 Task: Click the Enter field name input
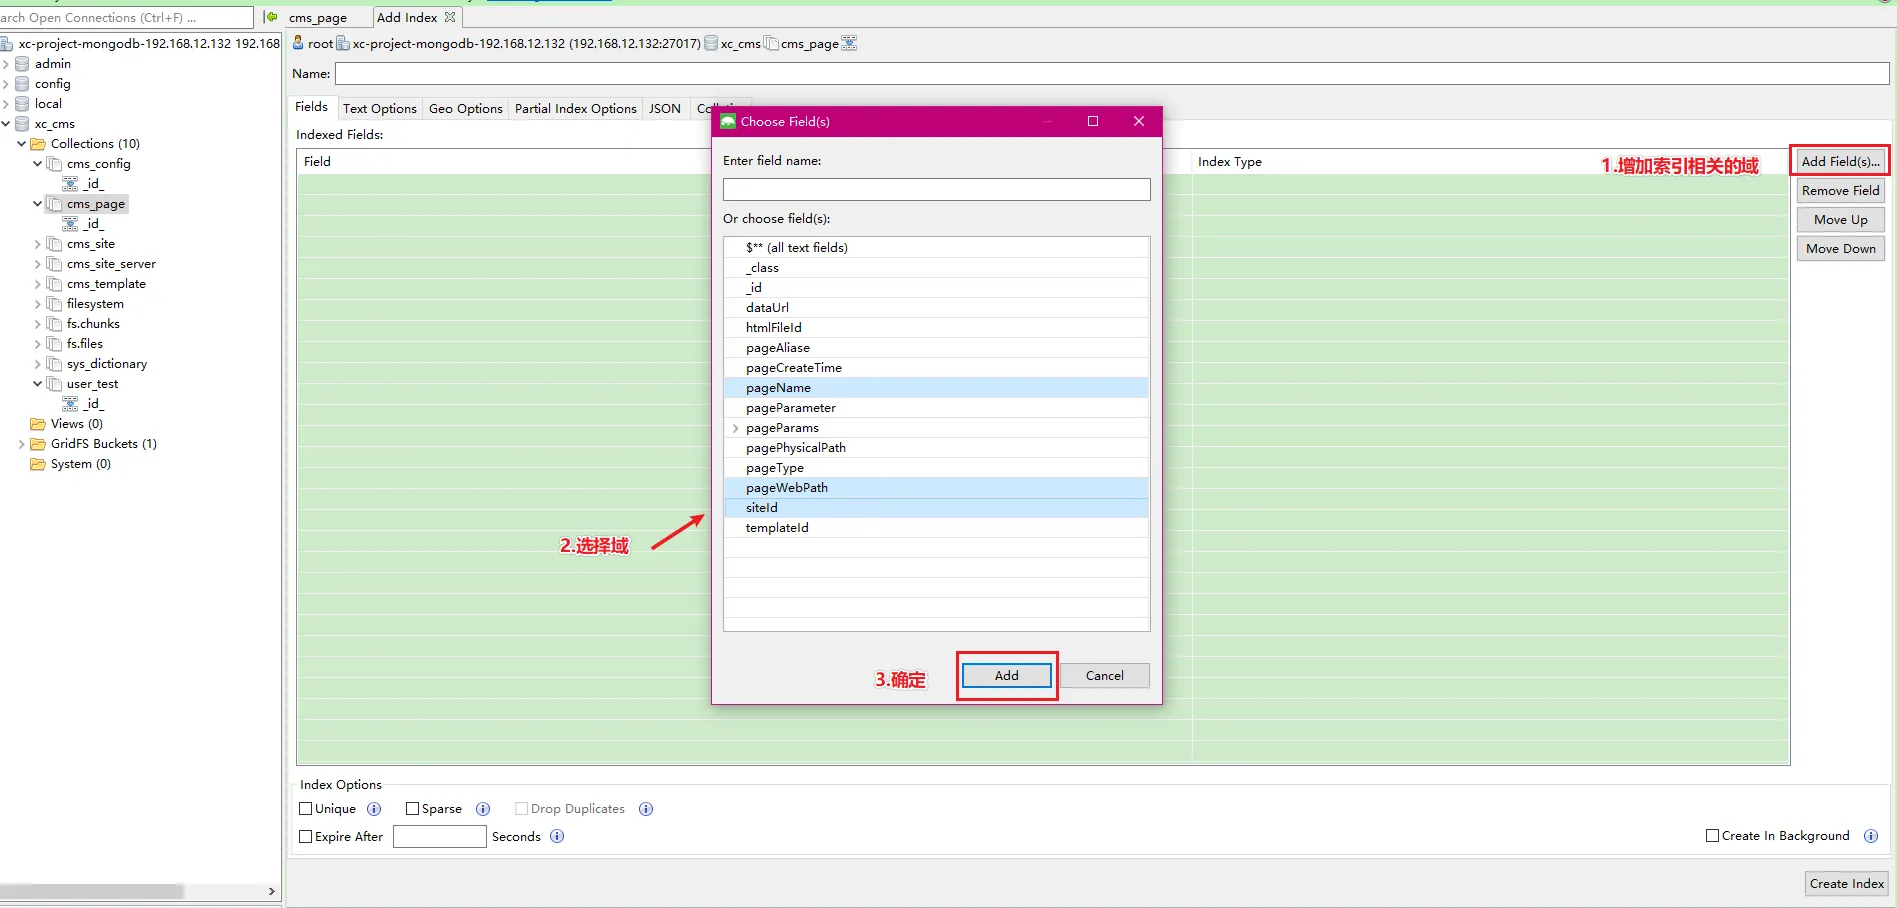pyautogui.click(x=936, y=190)
